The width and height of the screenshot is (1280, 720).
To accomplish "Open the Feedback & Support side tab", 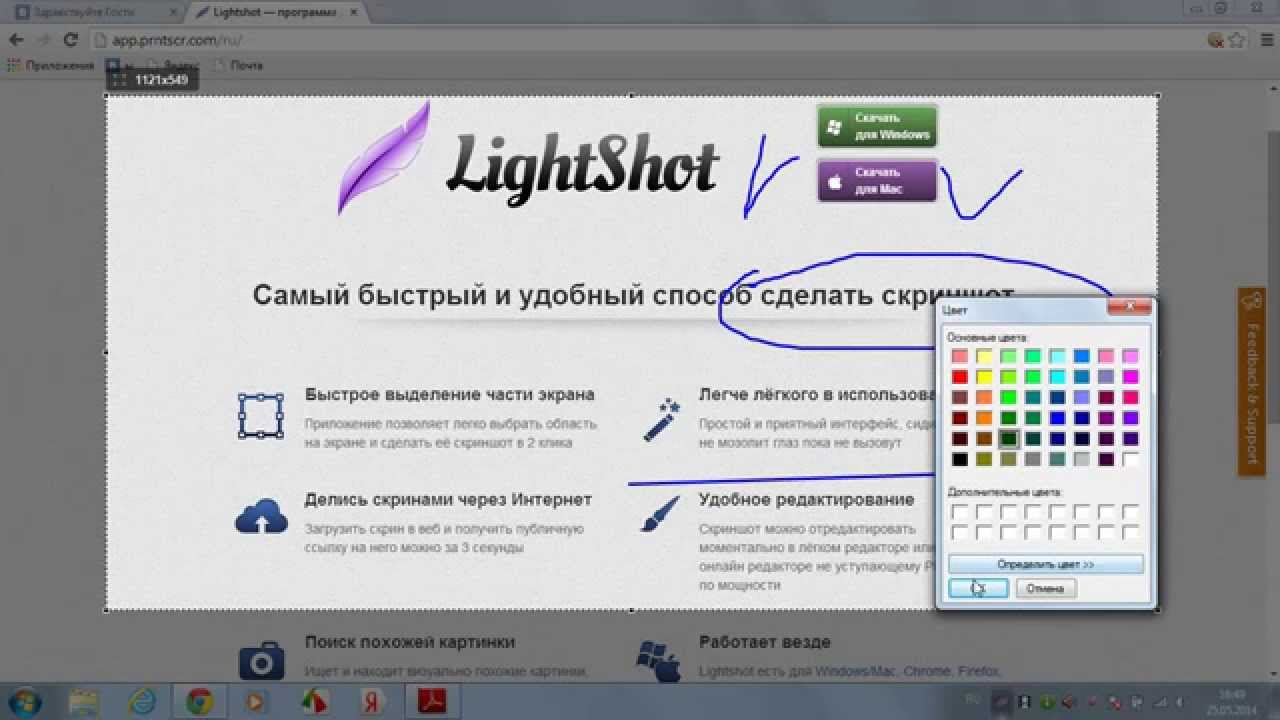I will 1250,382.
